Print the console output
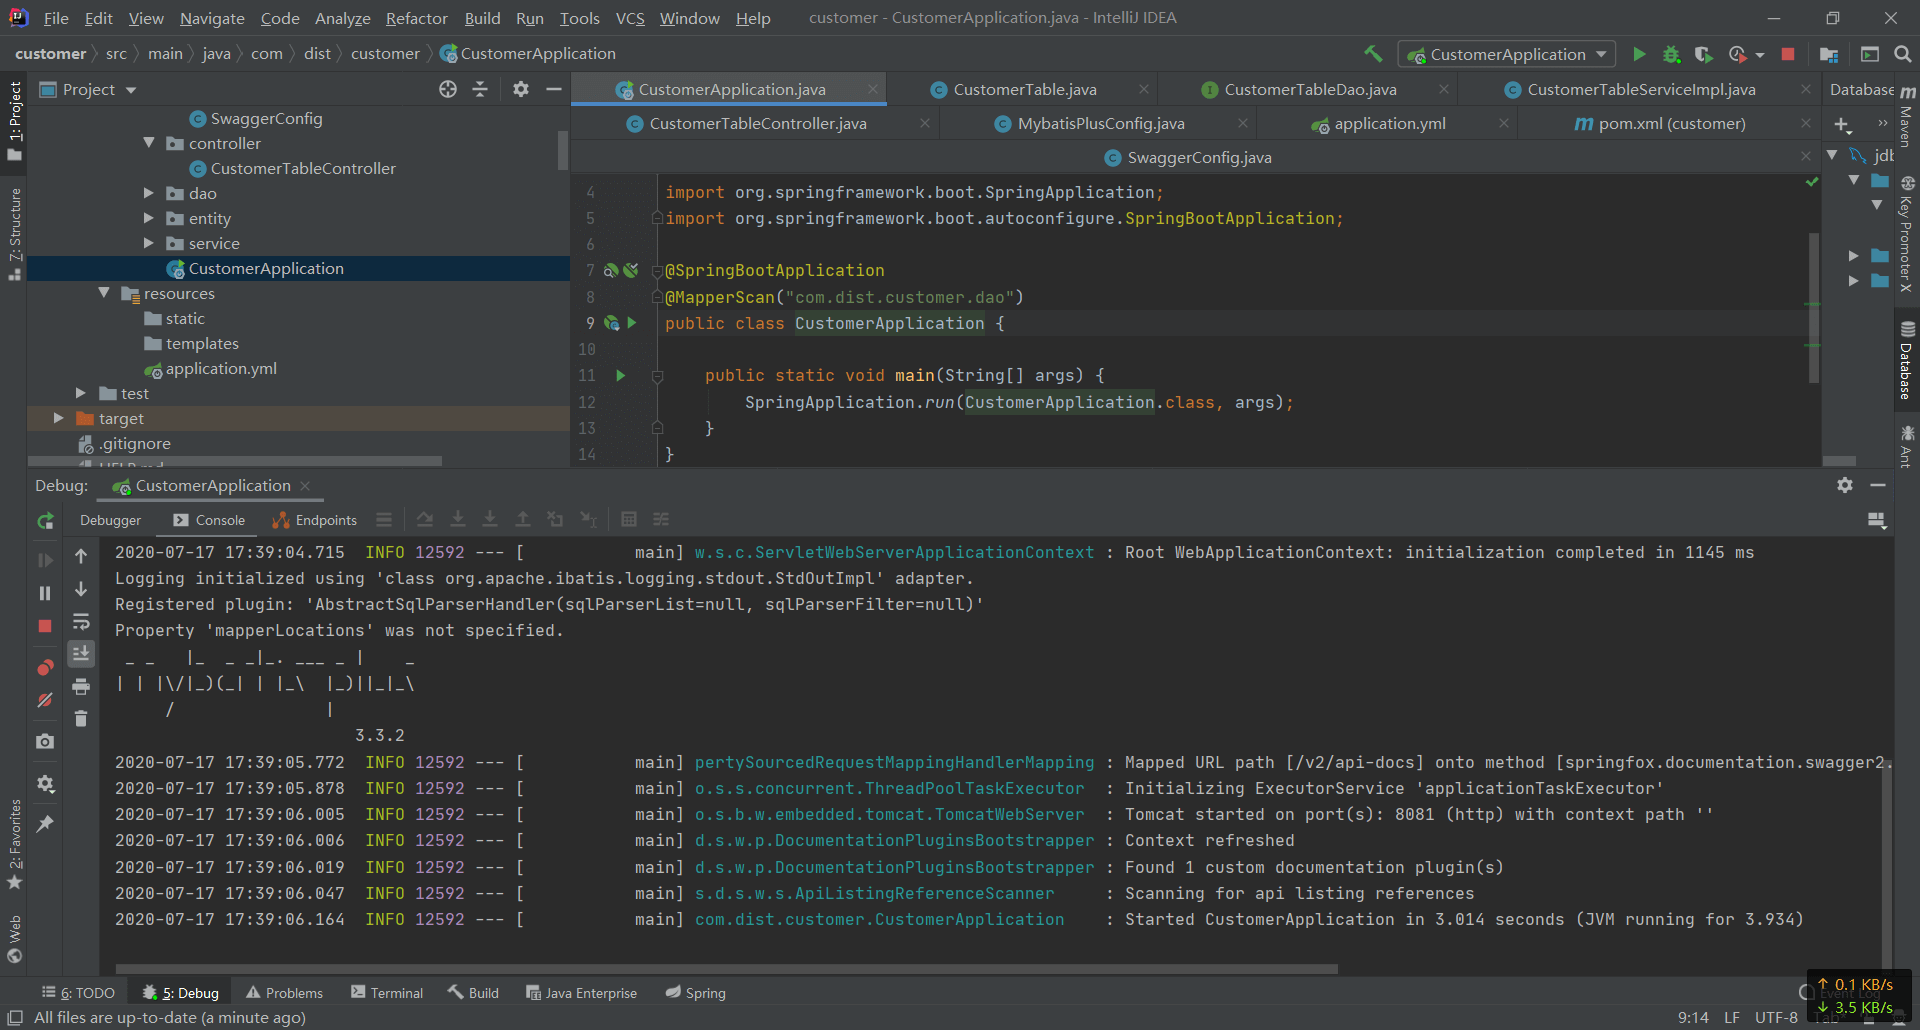1920x1030 pixels. coord(81,686)
